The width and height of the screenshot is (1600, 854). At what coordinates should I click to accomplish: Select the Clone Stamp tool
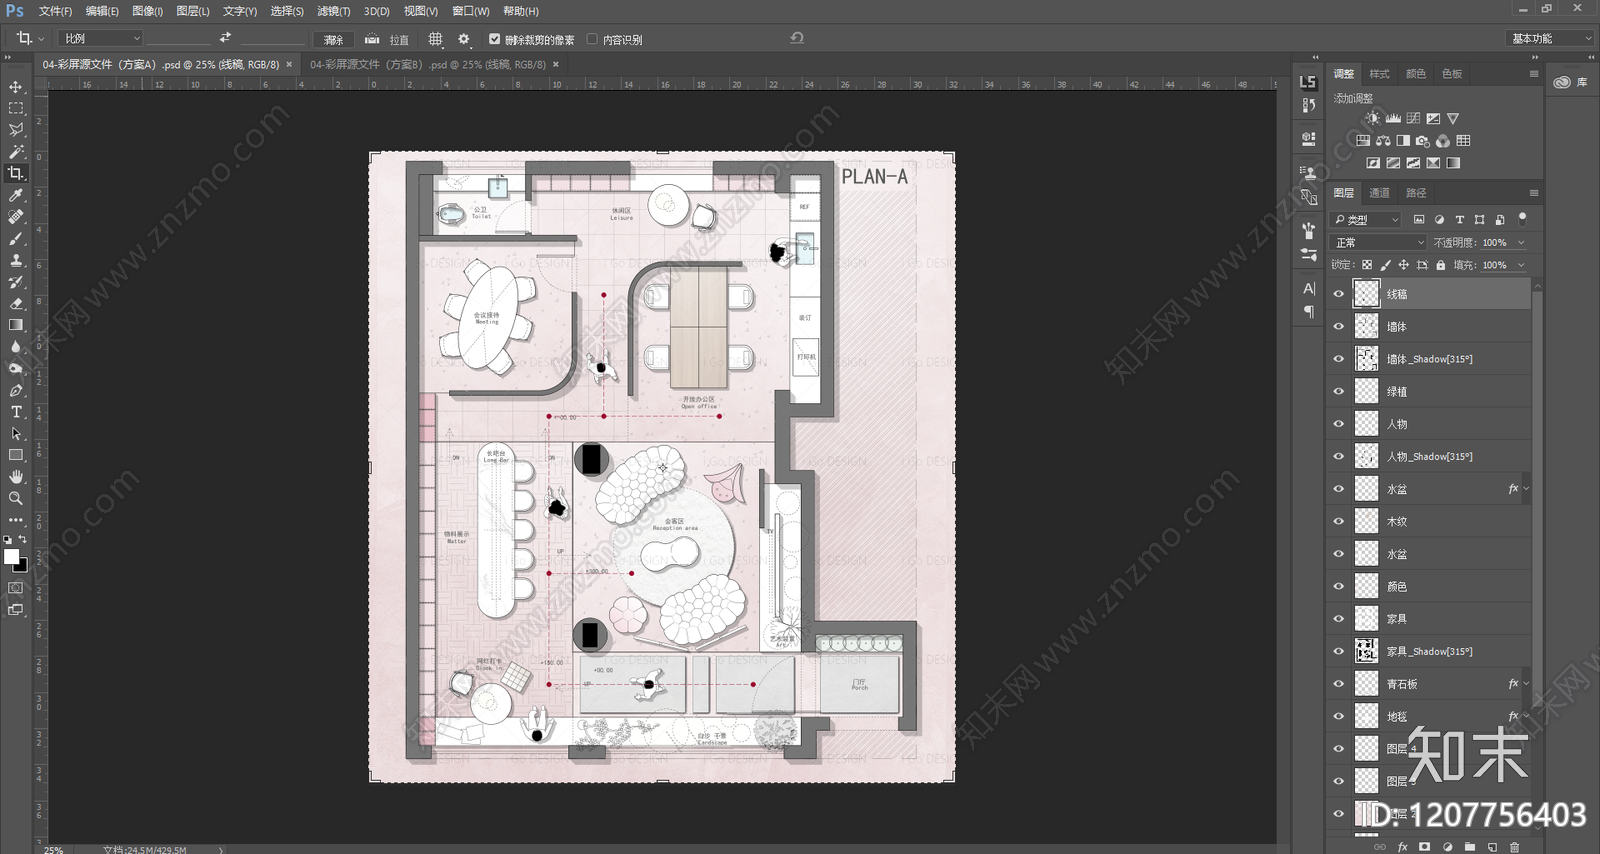click(16, 260)
